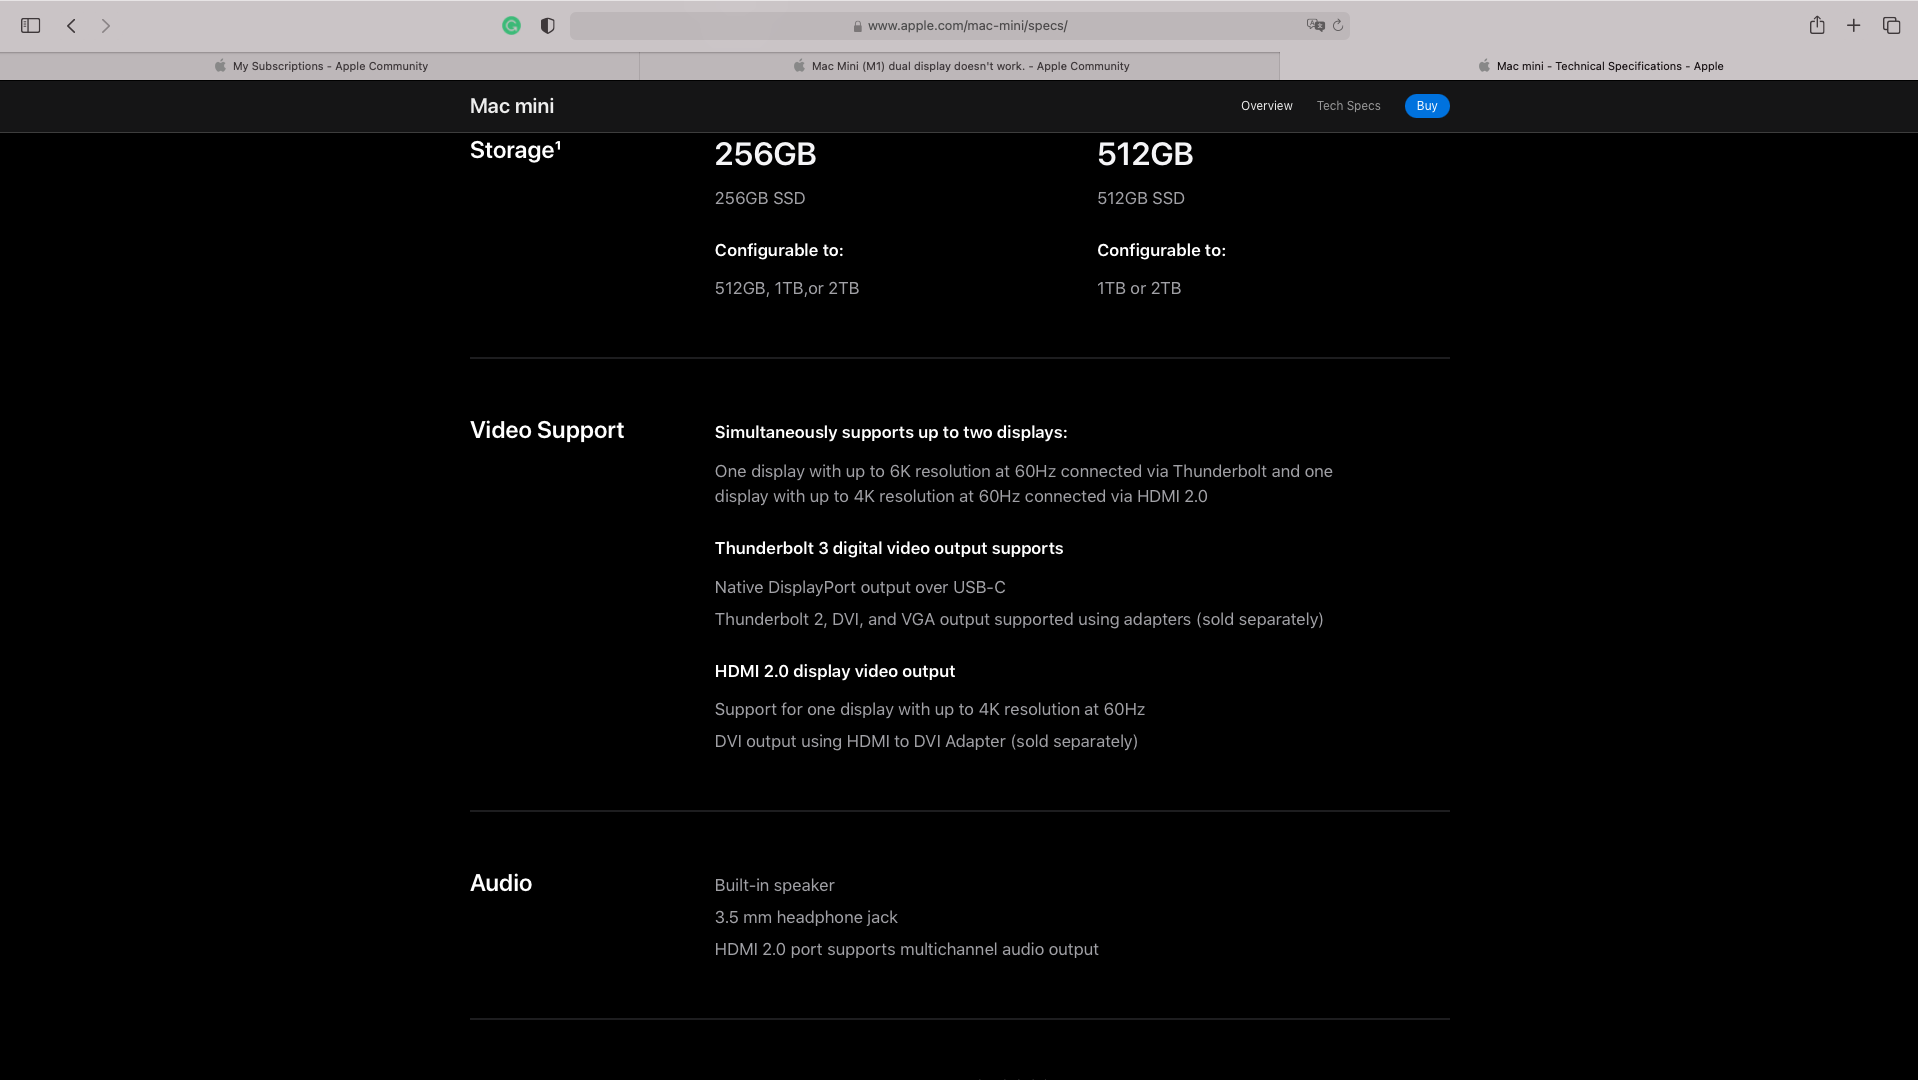Click the blue Buy button

pos(1426,106)
